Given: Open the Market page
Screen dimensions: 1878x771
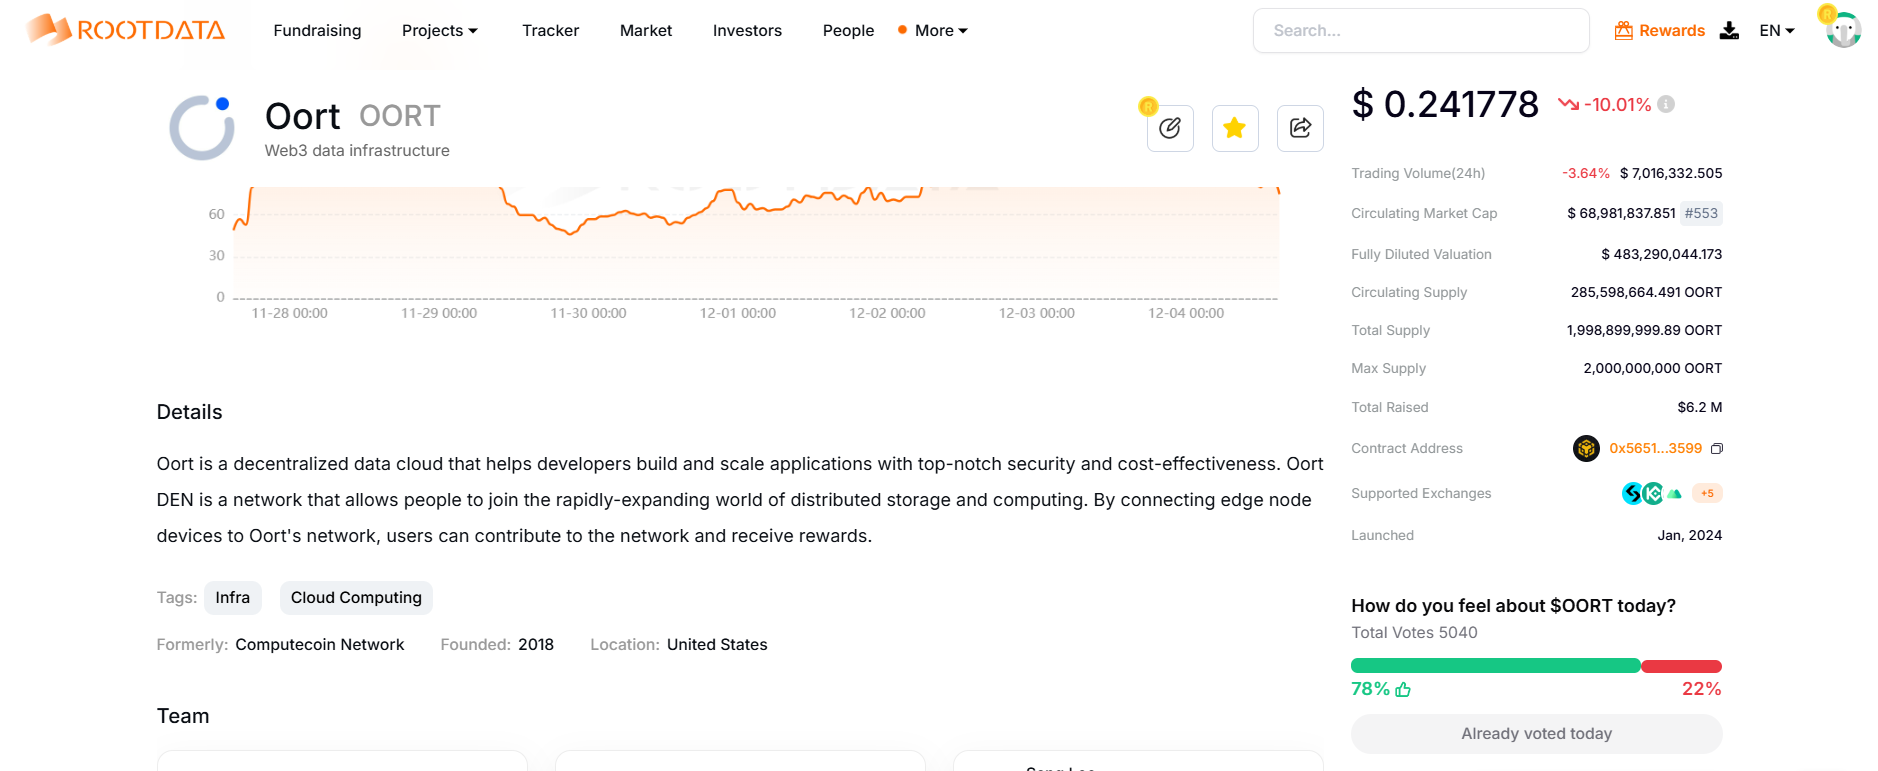Looking at the screenshot, I should (x=646, y=31).
